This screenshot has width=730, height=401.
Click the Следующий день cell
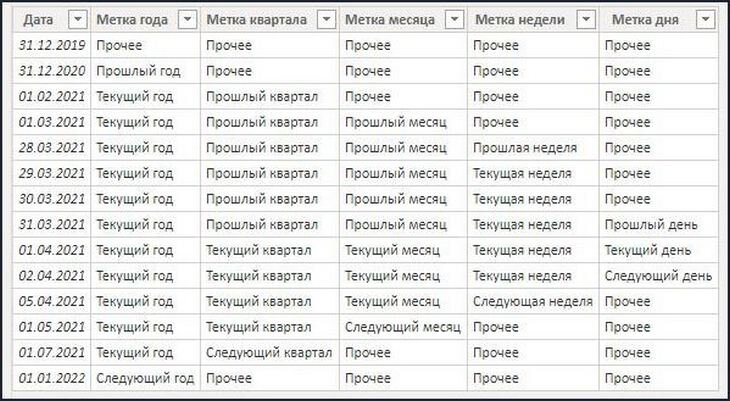tap(659, 276)
